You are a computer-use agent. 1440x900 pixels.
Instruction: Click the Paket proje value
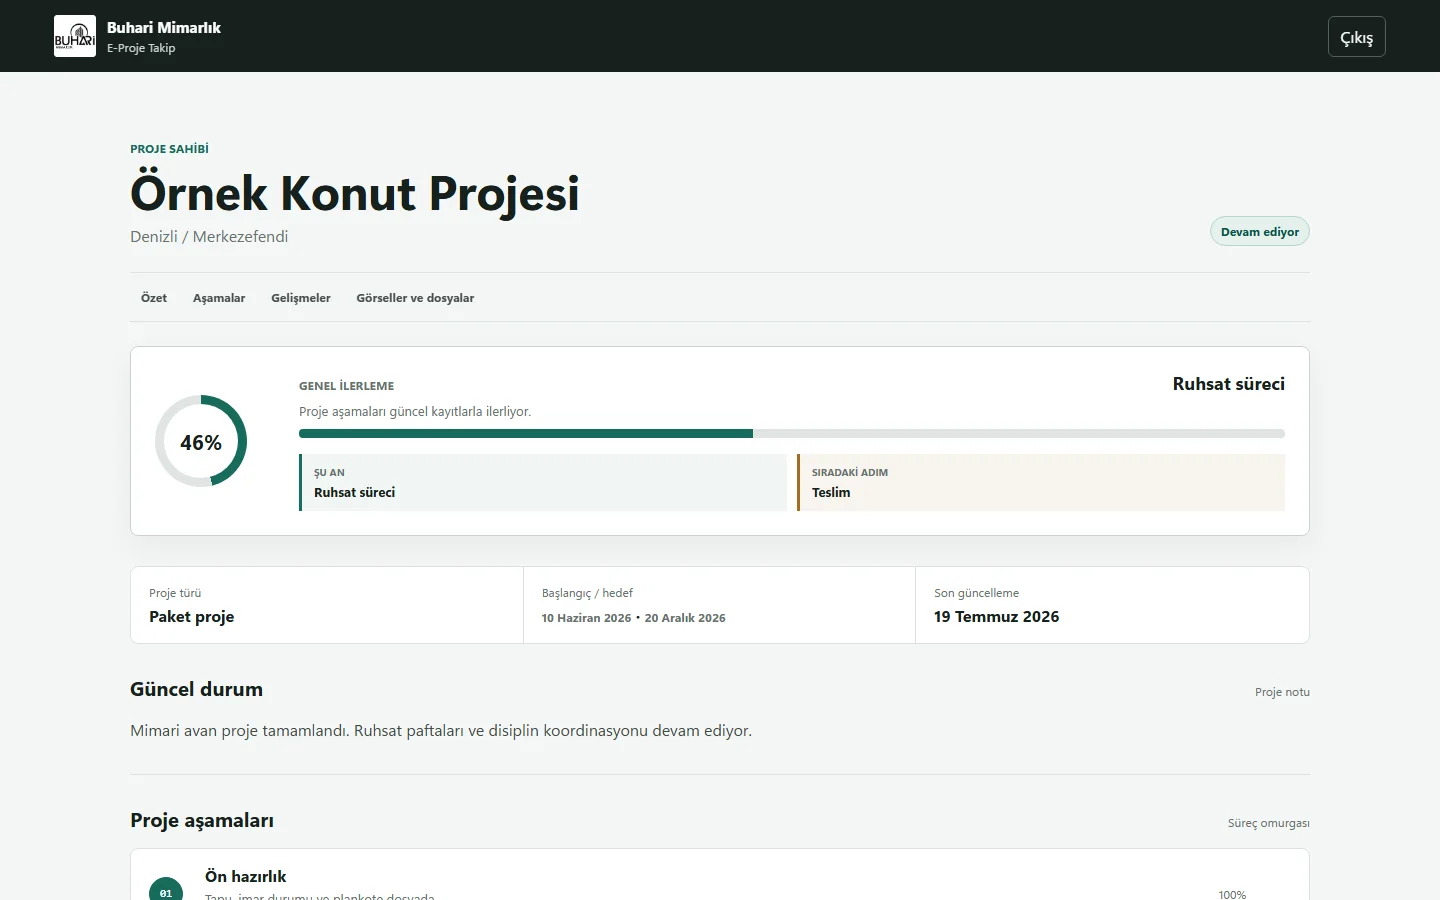191,617
